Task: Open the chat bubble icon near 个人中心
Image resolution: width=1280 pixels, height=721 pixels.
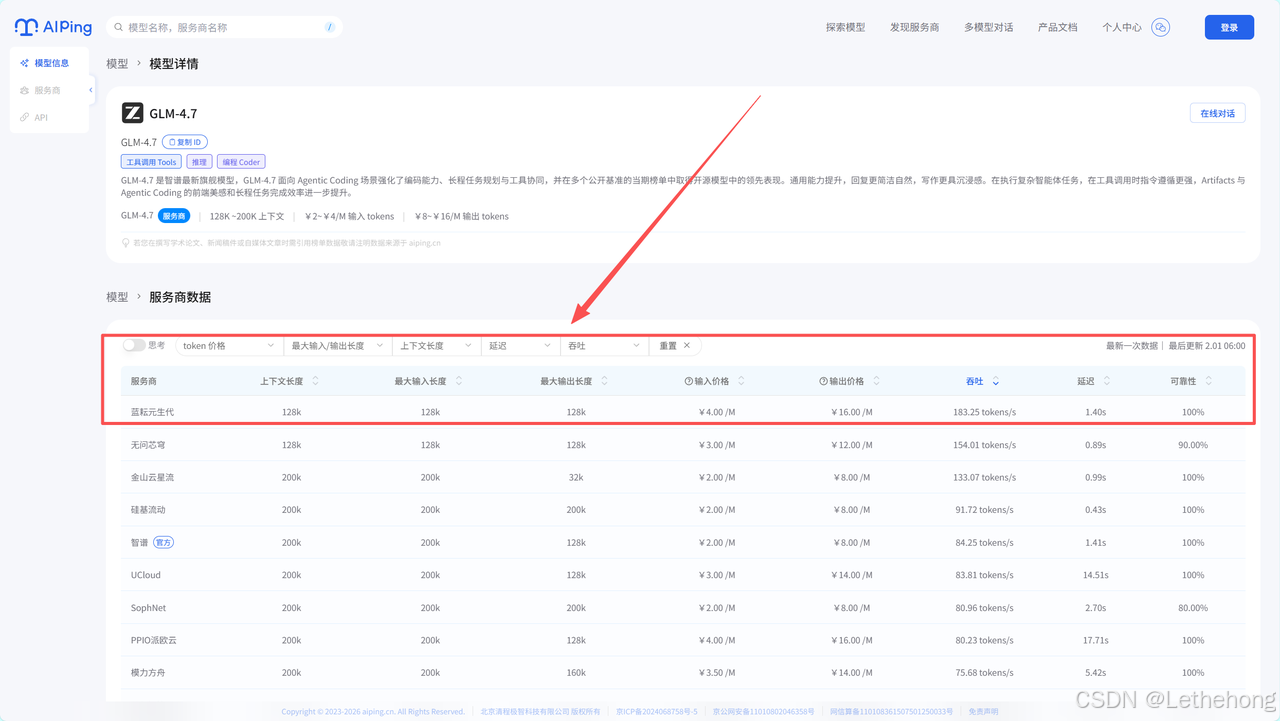Action: point(1160,27)
